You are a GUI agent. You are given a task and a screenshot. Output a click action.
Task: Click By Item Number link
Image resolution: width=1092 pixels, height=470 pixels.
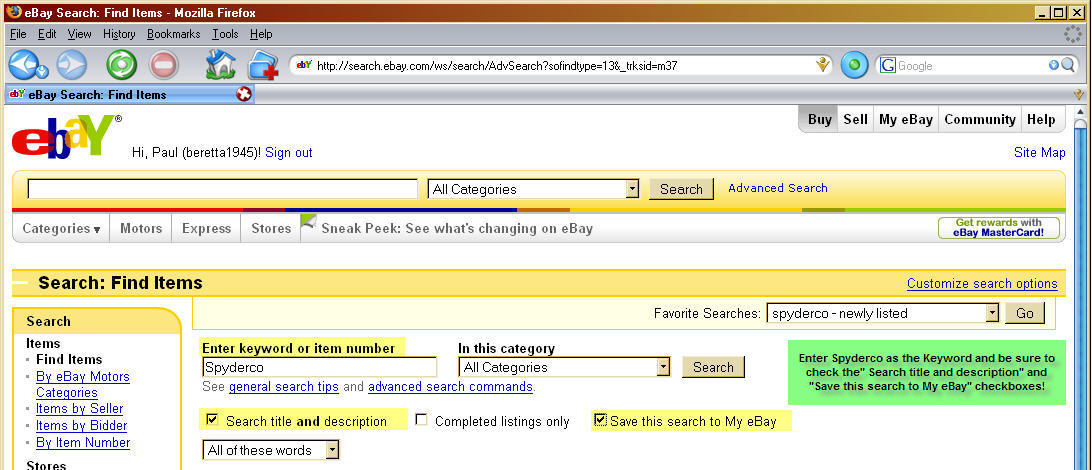[83, 442]
